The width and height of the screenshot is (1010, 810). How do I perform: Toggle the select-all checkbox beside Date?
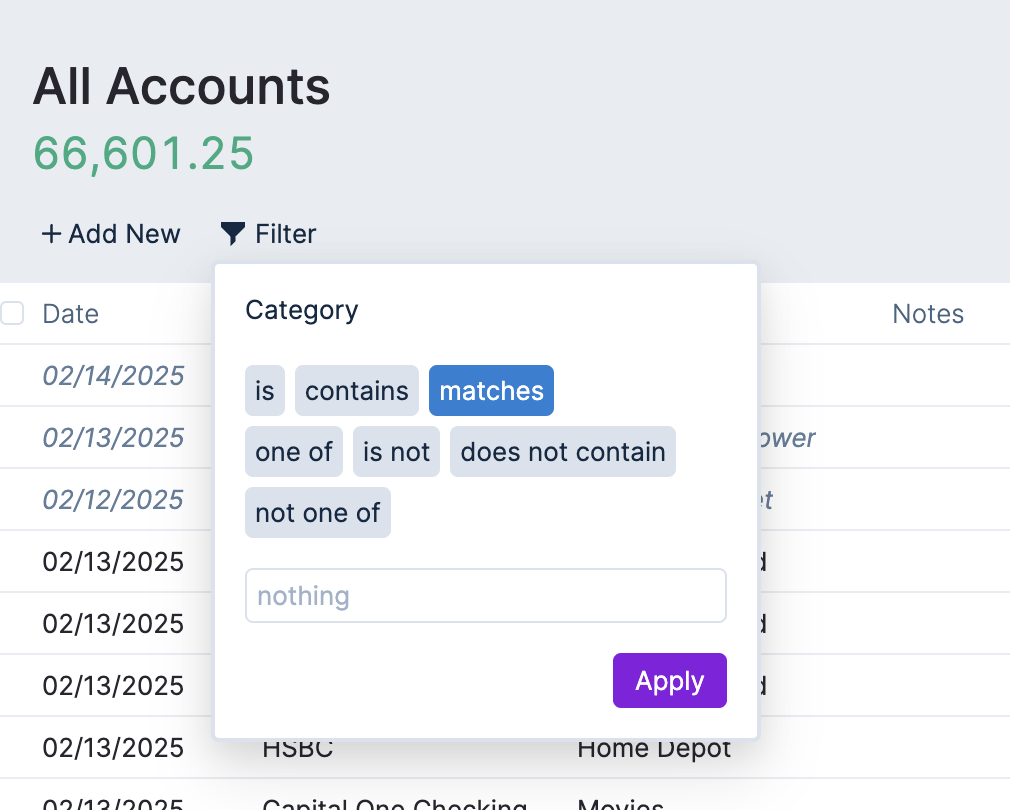tap(12, 314)
